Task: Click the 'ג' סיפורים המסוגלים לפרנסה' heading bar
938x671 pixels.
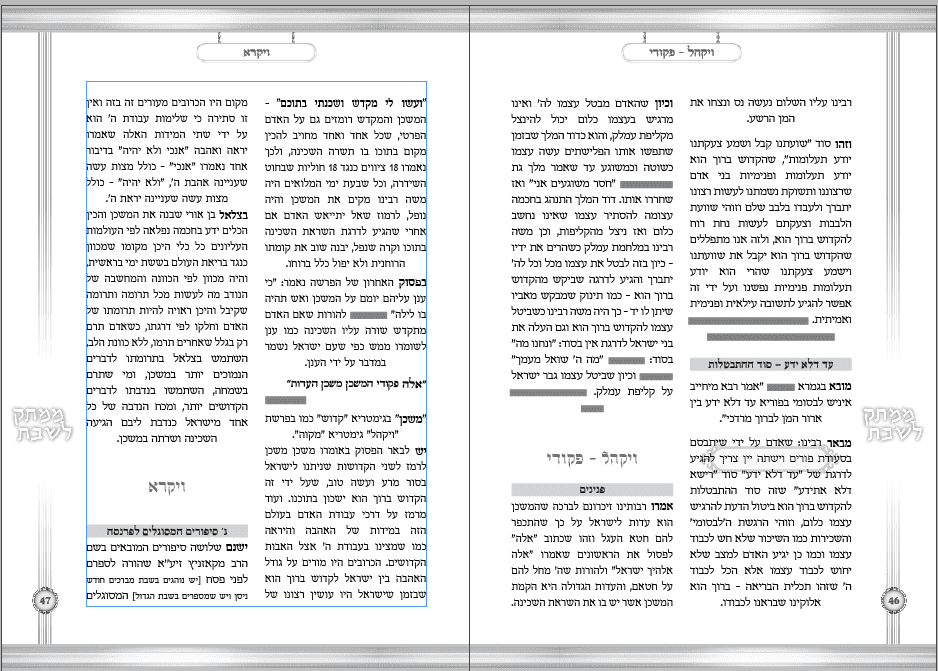Action: 167,531
